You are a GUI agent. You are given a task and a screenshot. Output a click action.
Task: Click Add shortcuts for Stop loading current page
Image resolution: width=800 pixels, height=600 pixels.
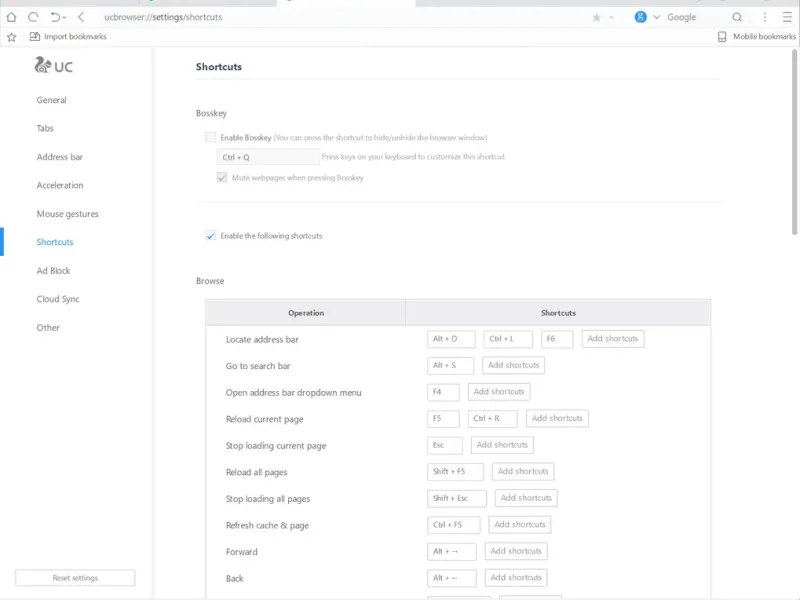502,445
